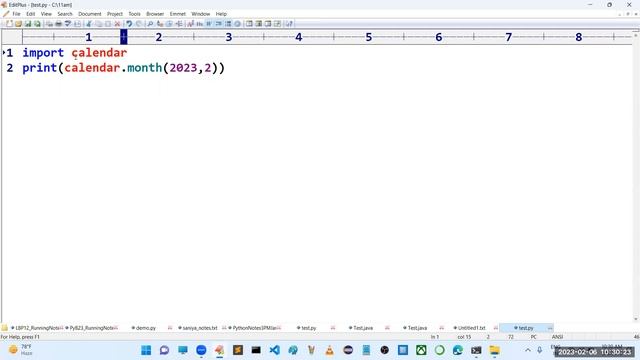Click the Redo toolbar icon
640x360 pixels.
138,24
